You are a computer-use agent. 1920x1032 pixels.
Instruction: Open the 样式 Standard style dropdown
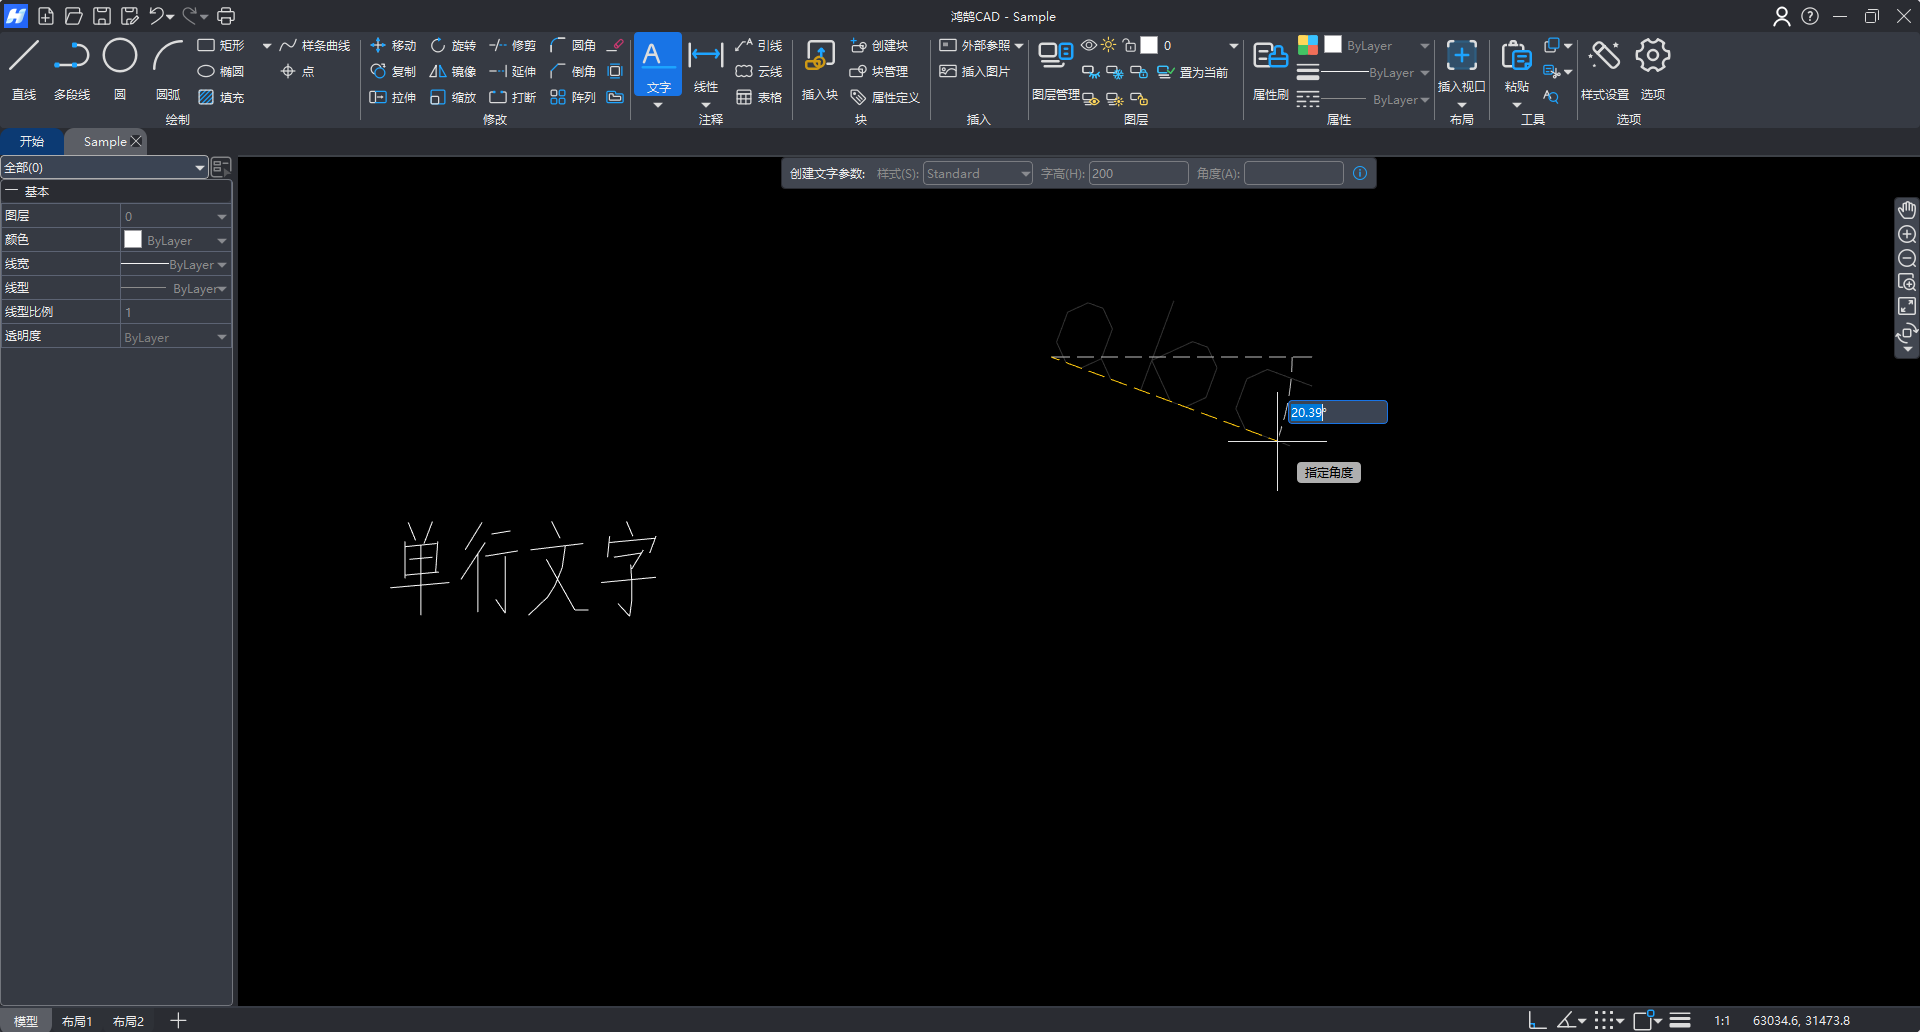click(x=977, y=174)
